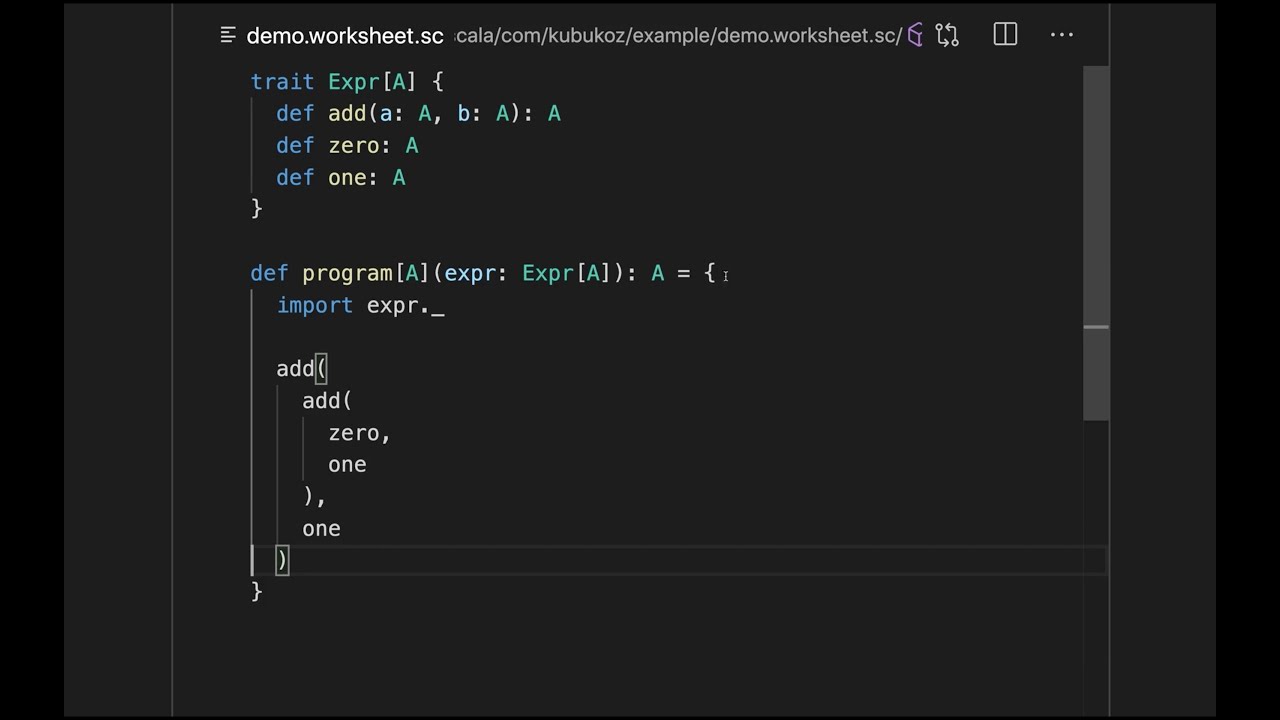Click the file type icon beside demo.worksheet.sc tab
The height and width of the screenshot is (720, 1280).
[x=228, y=36]
